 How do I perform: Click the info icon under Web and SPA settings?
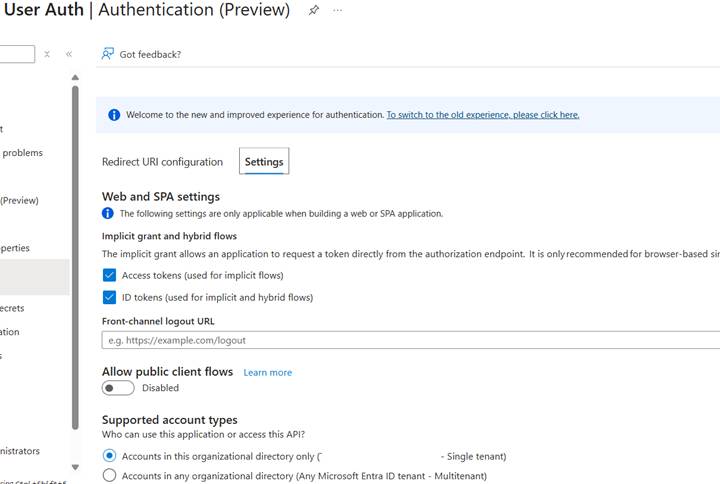[x=108, y=213]
